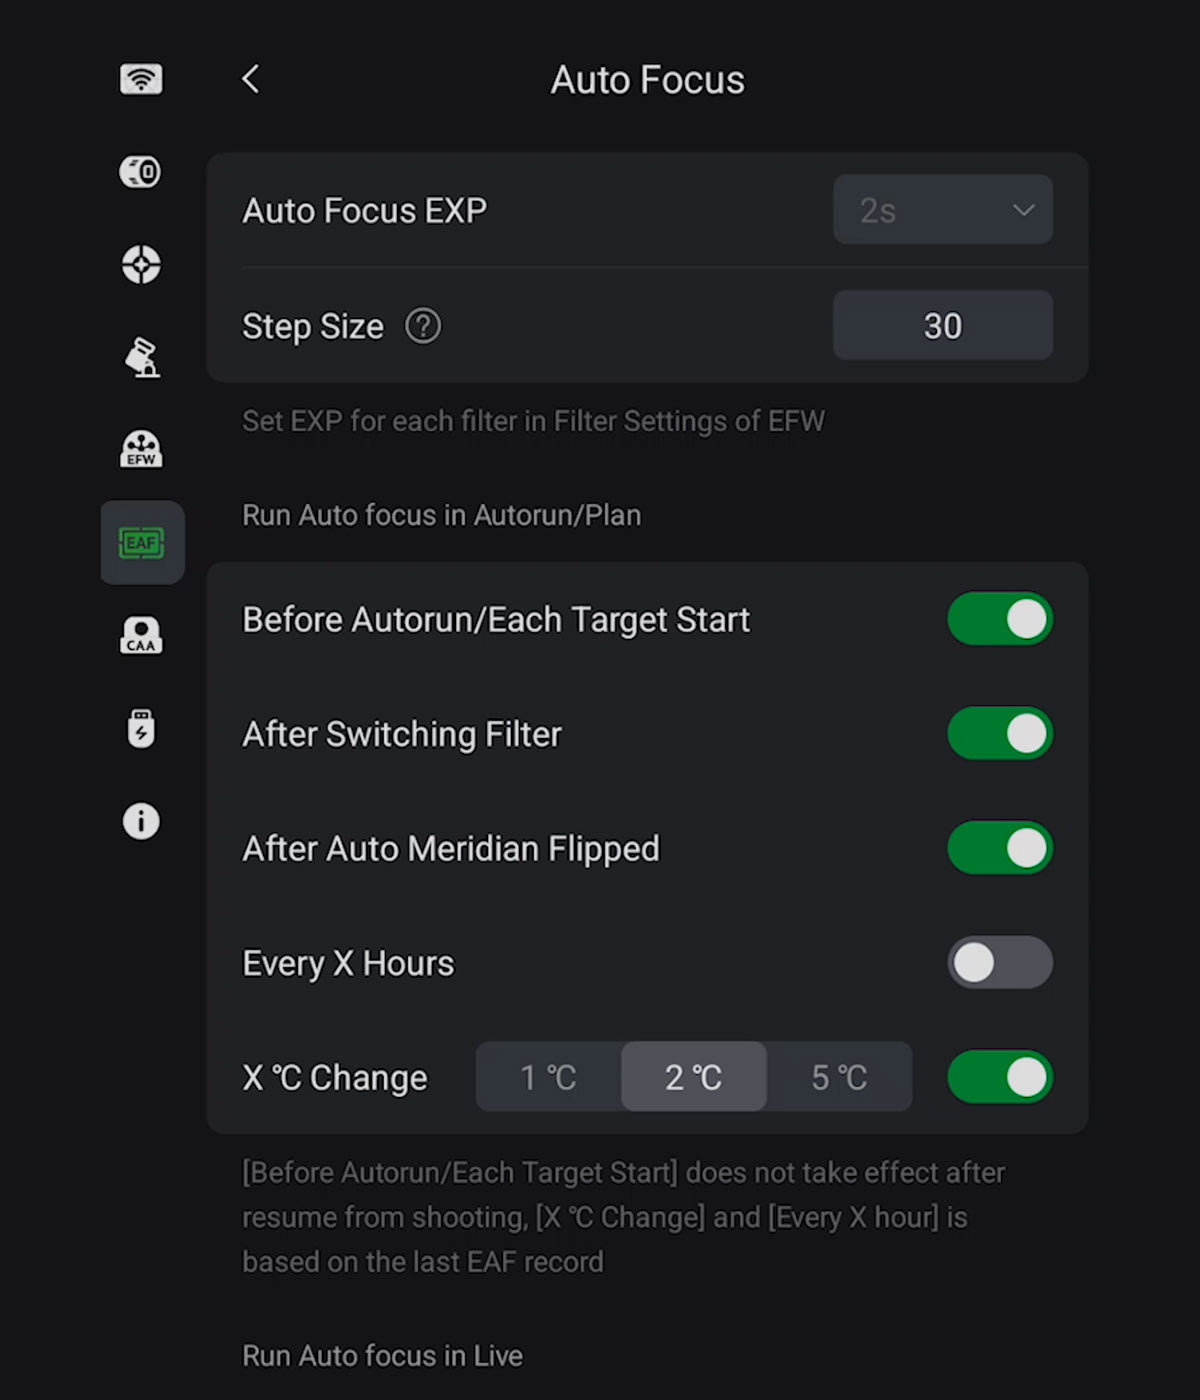The width and height of the screenshot is (1200, 1400).
Task: Open the Step Size help tooltip
Action: point(422,325)
